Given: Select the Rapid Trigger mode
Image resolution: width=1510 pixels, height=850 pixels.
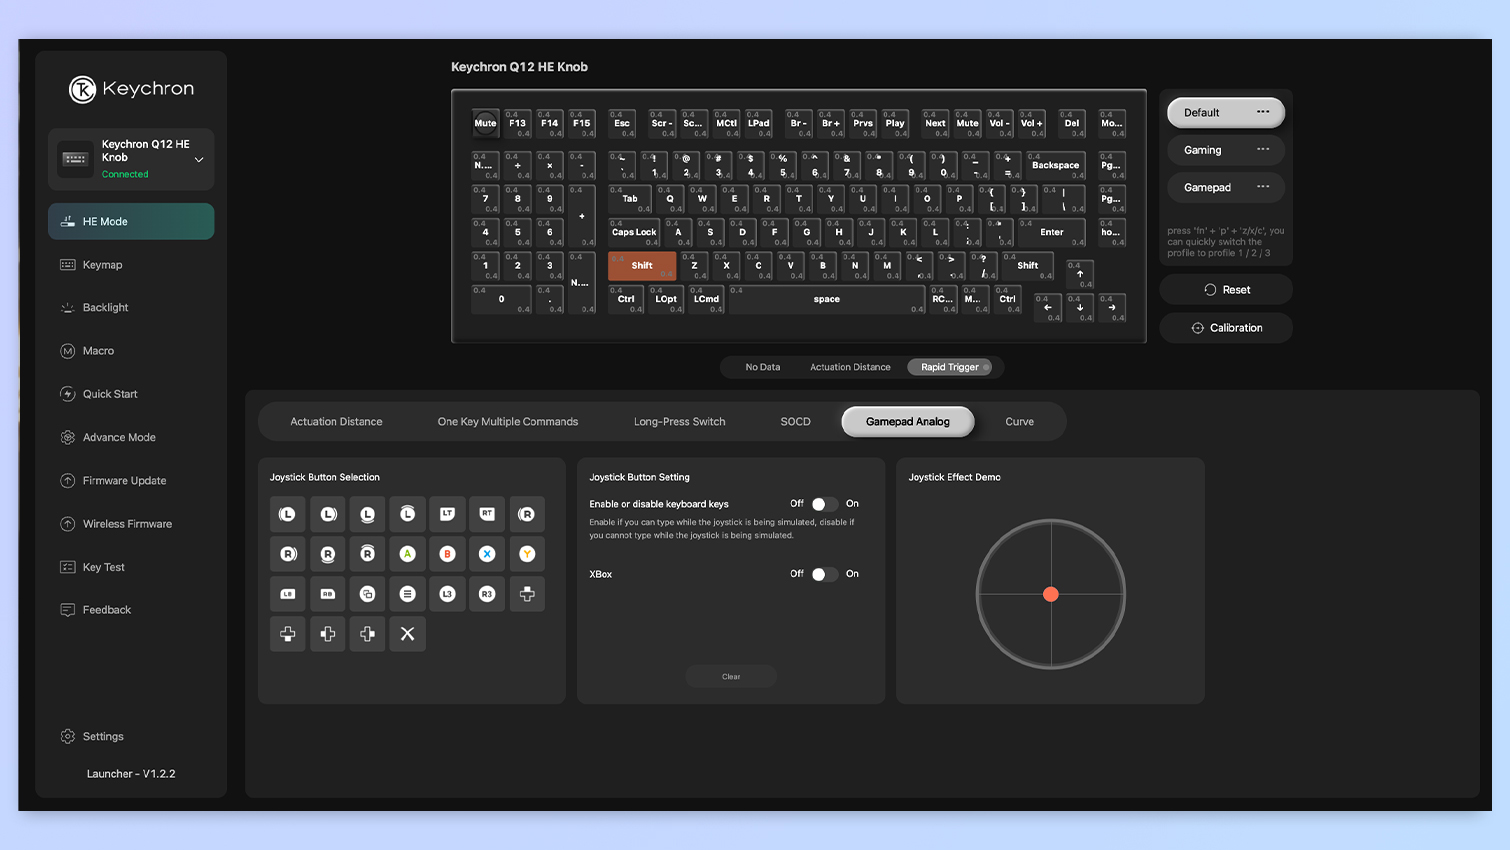Looking at the screenshot, I should (951, 367).
